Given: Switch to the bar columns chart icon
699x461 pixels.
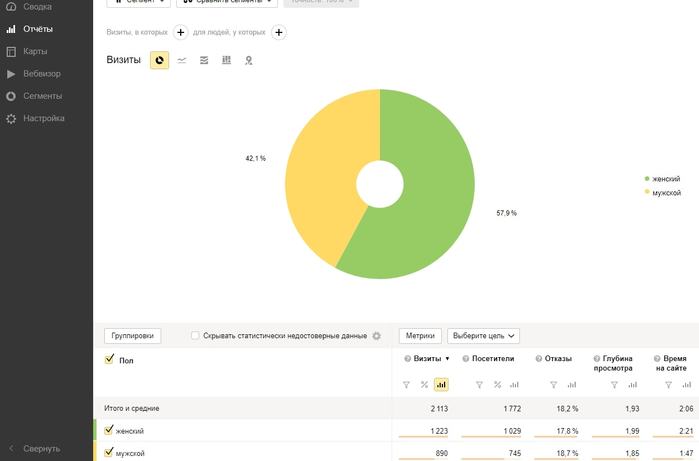Looking at the screenshot, I should pyautogui.click(x=226, y=60).
